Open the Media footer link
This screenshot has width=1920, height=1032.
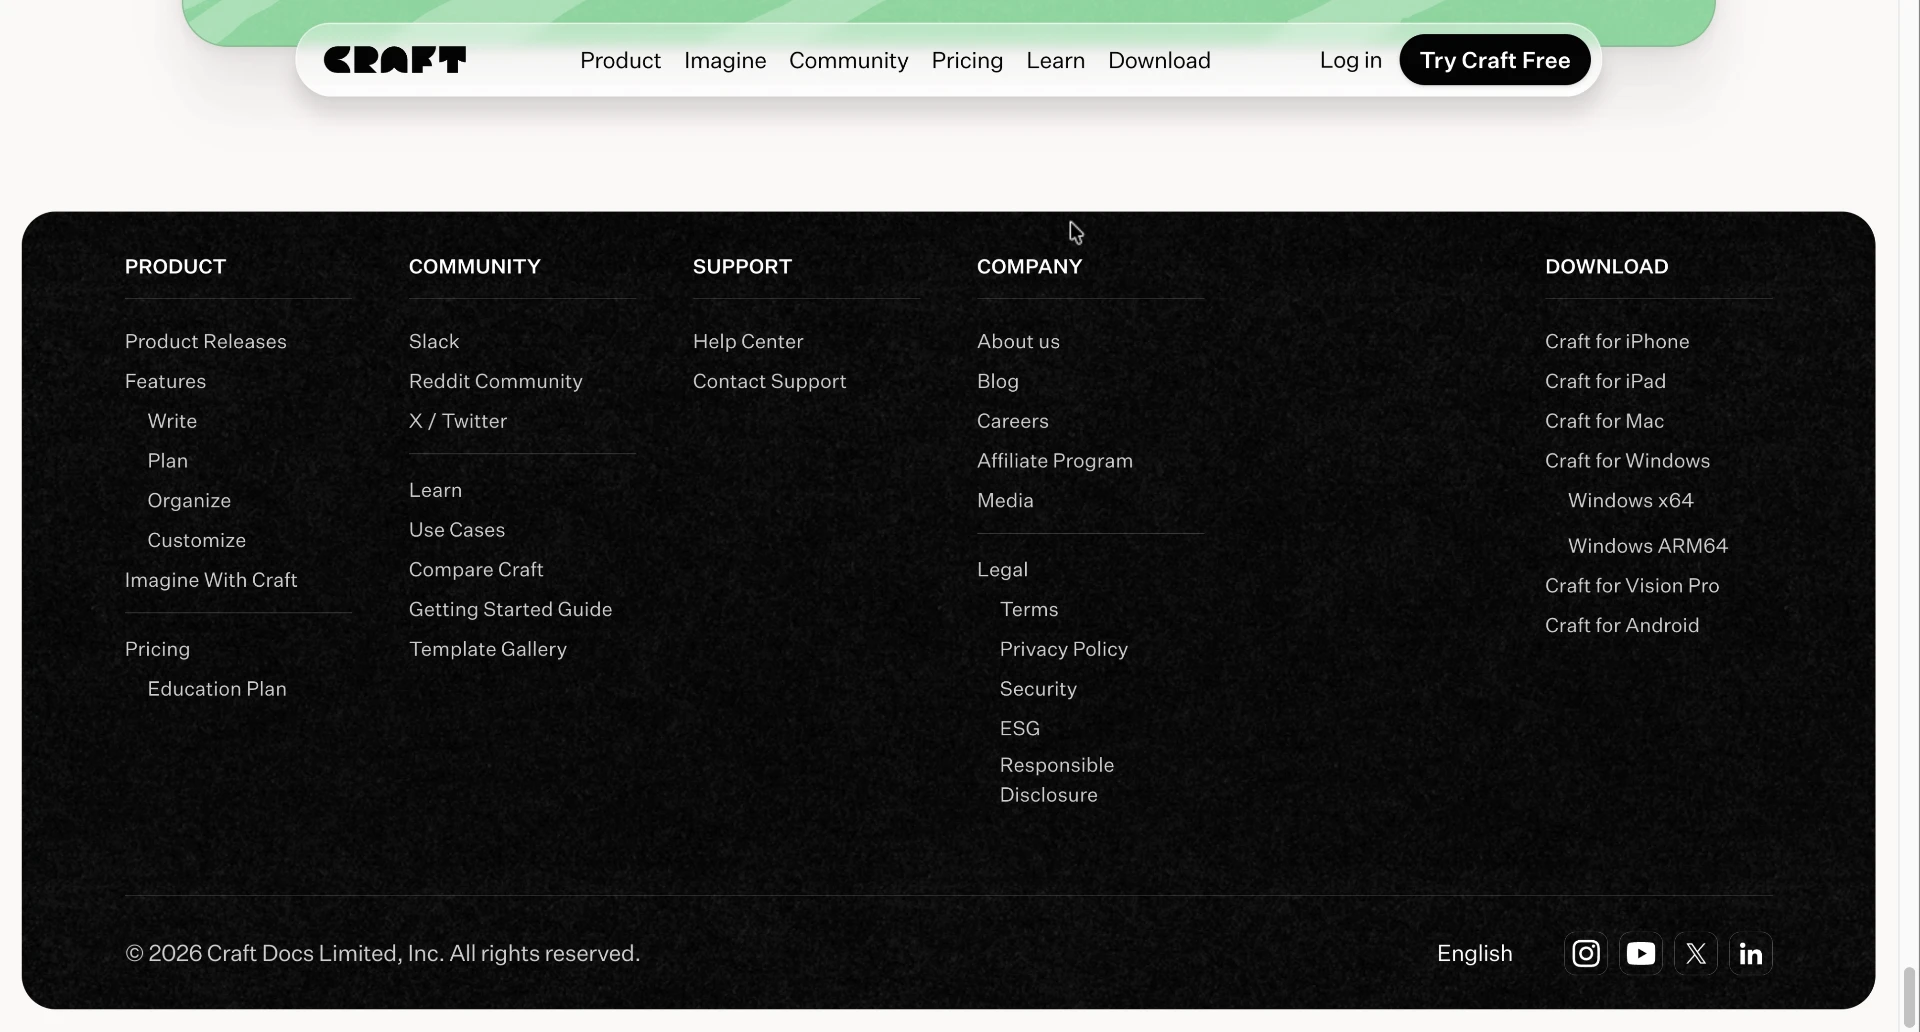1005,500
